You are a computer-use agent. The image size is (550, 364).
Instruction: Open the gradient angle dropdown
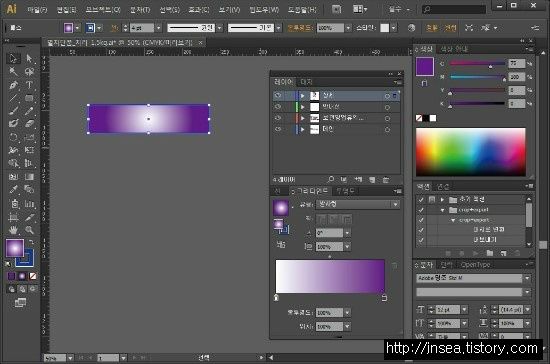[x=347, y=233]
